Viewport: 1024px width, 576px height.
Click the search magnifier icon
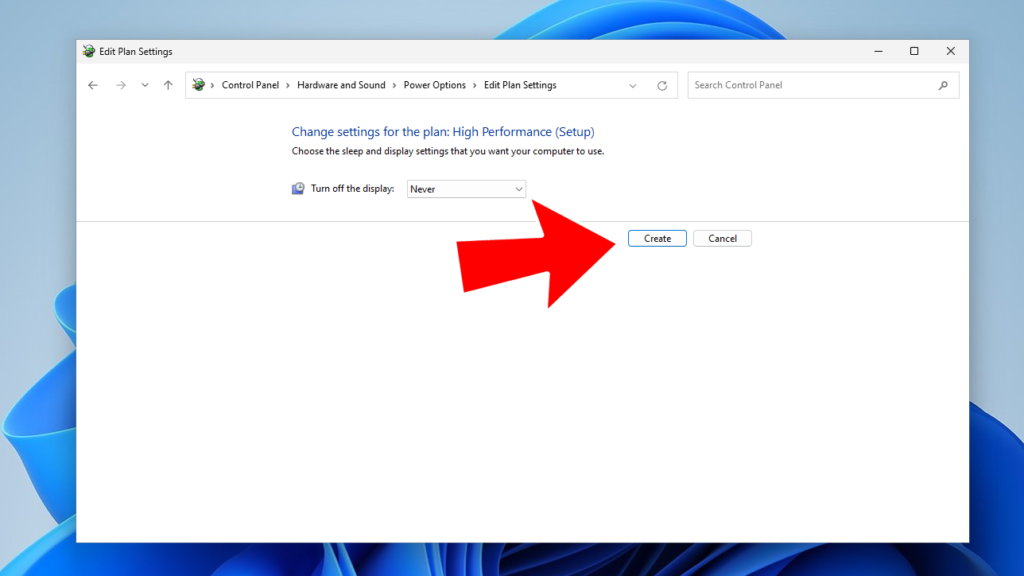point(943,86)
